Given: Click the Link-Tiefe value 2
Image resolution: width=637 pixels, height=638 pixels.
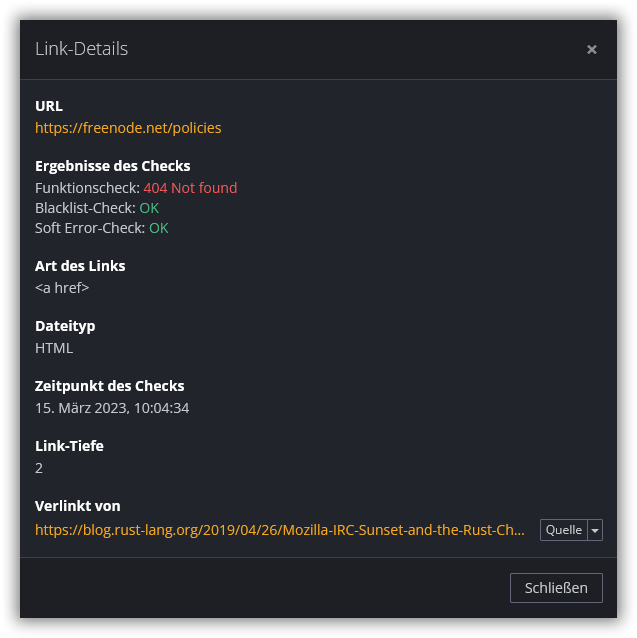Looking at the screenshot, I should point(39,468).
